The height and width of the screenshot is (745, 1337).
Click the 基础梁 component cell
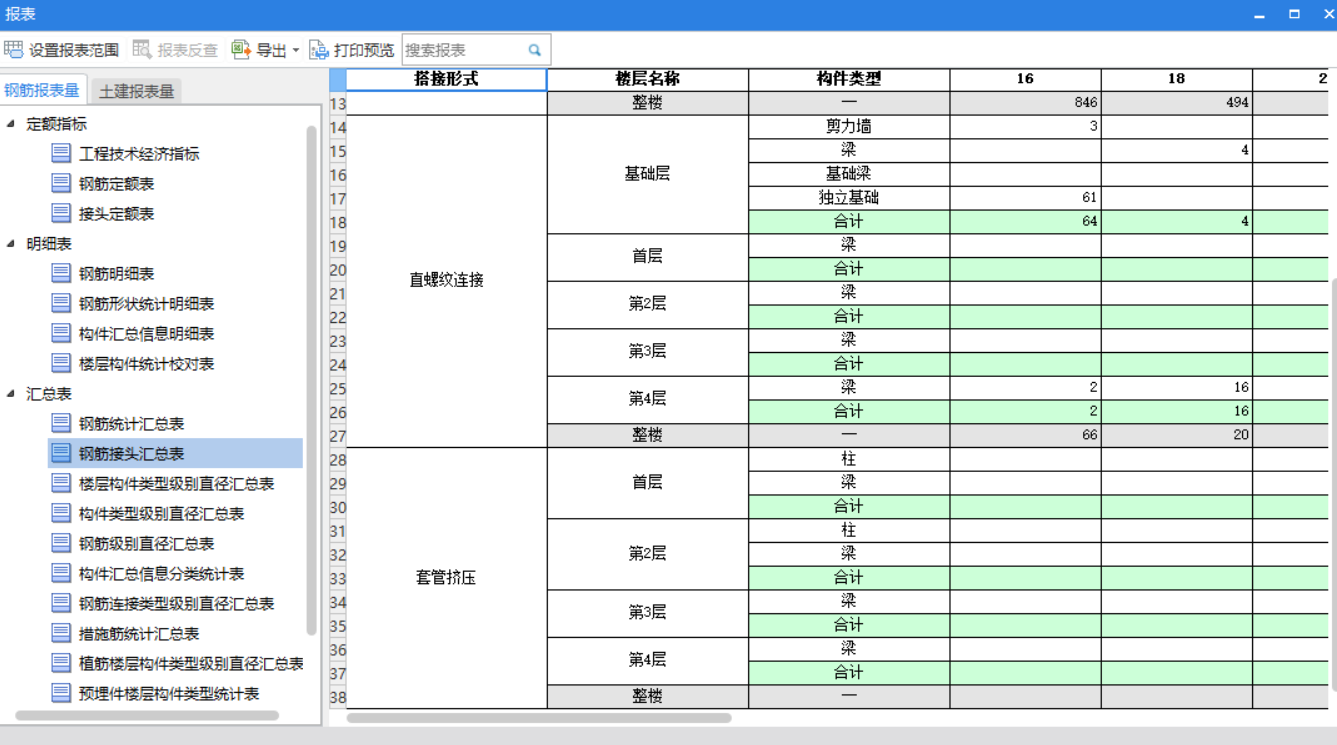click(x=849, y=174)
